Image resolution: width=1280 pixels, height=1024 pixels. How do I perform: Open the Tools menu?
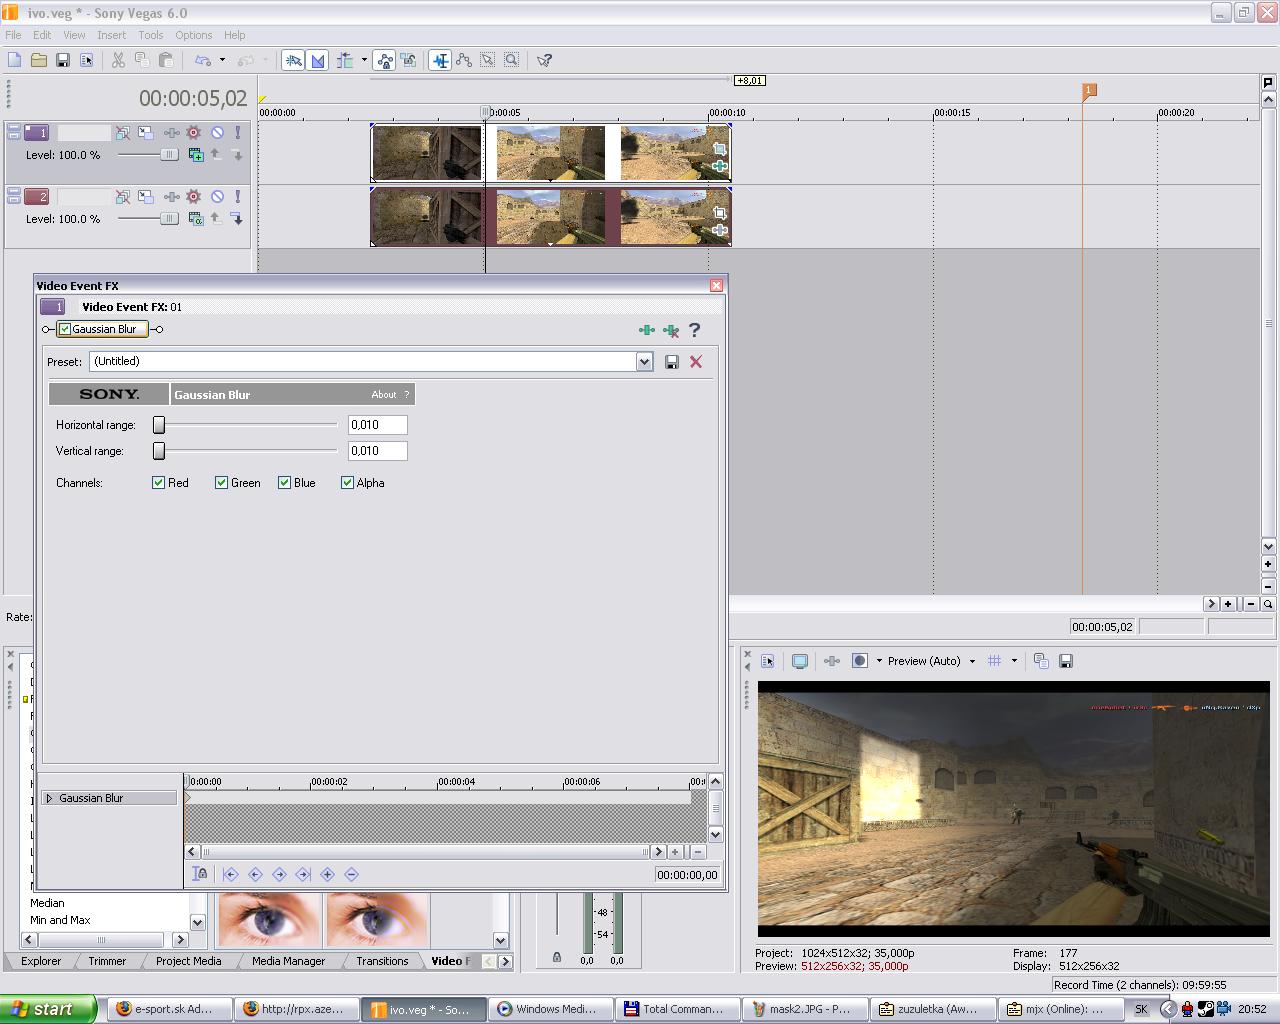coord(151,35)
